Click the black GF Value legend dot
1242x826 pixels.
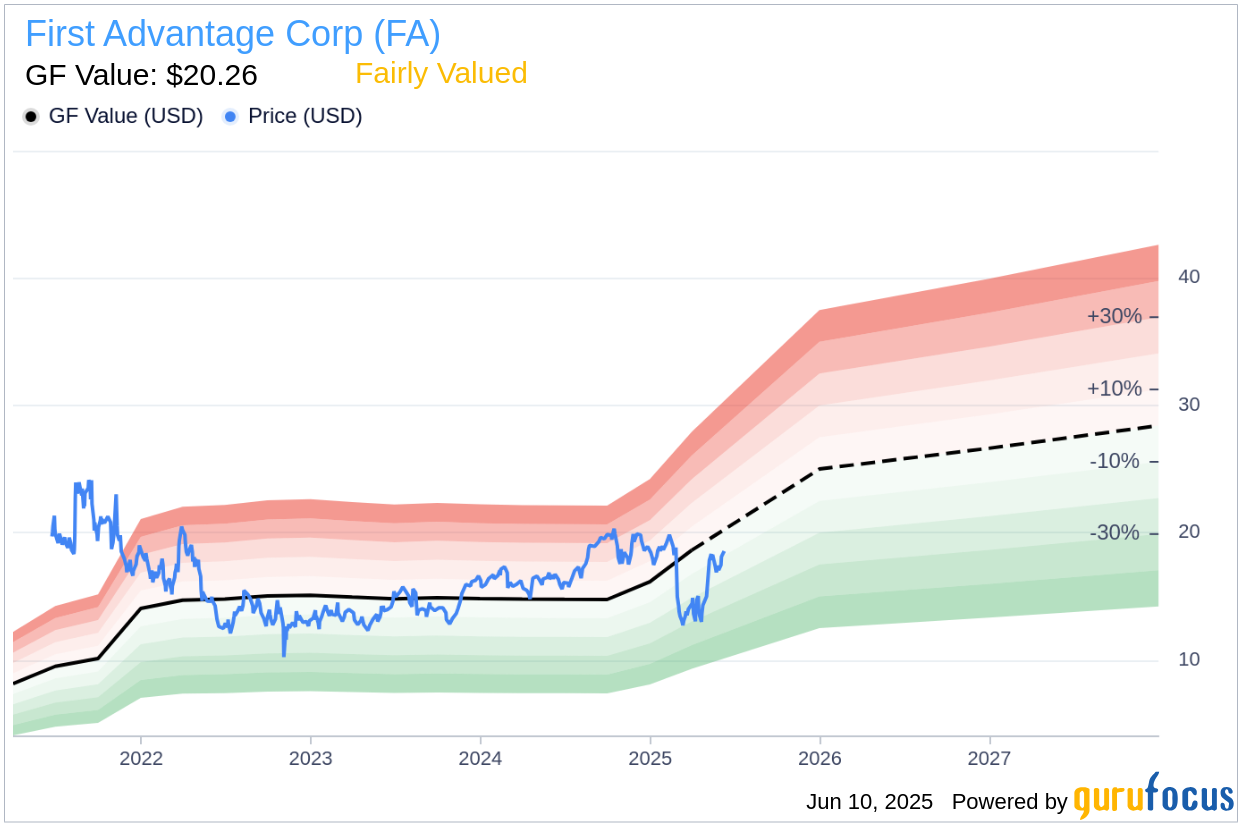coord(31,117)
